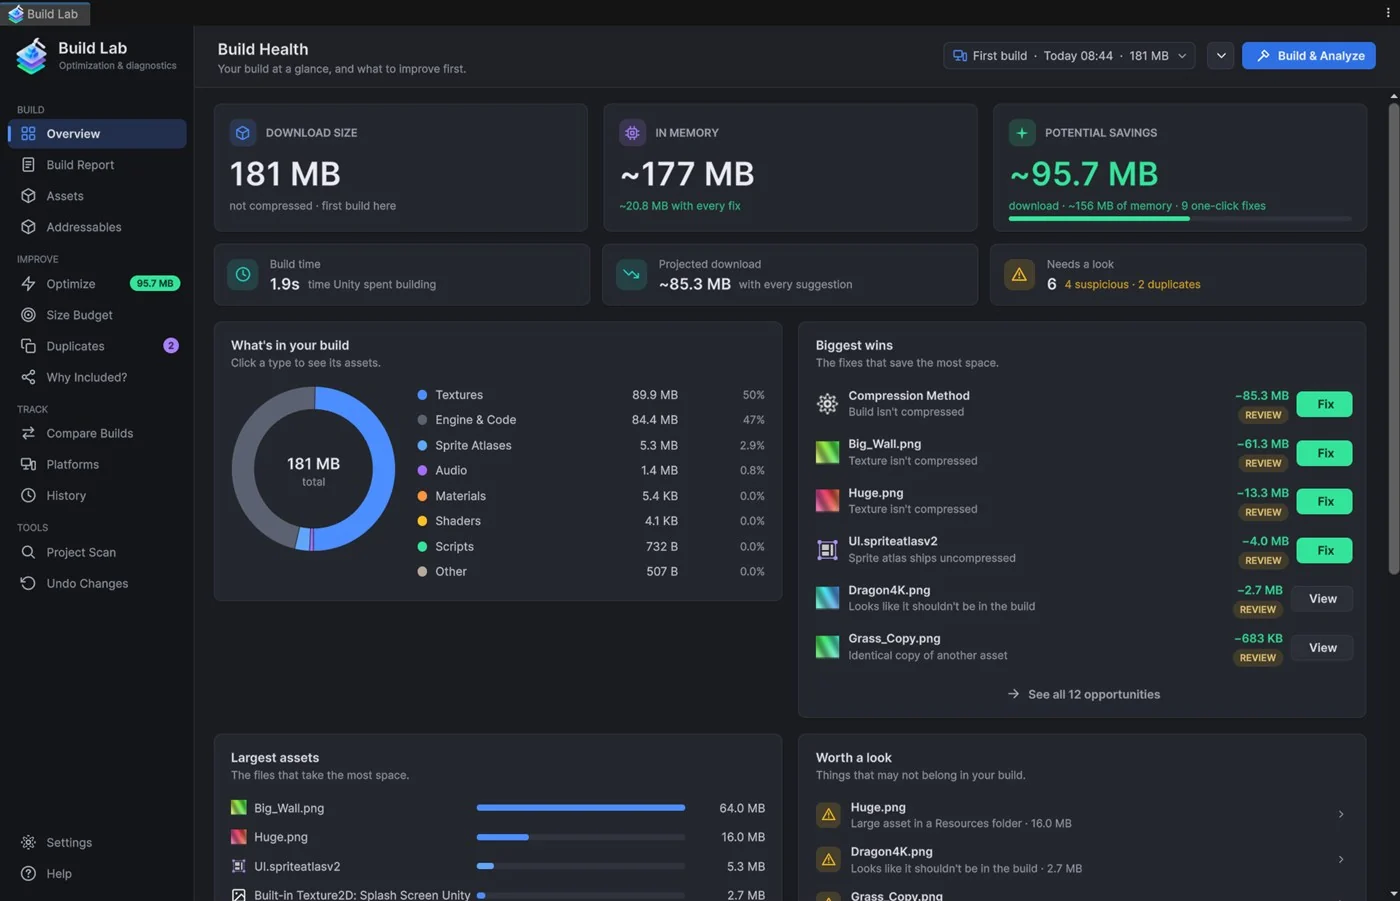This screenshot has height=901, width=1400.
Task: Click the Potential Savings plus icon
Action: 1021,133
